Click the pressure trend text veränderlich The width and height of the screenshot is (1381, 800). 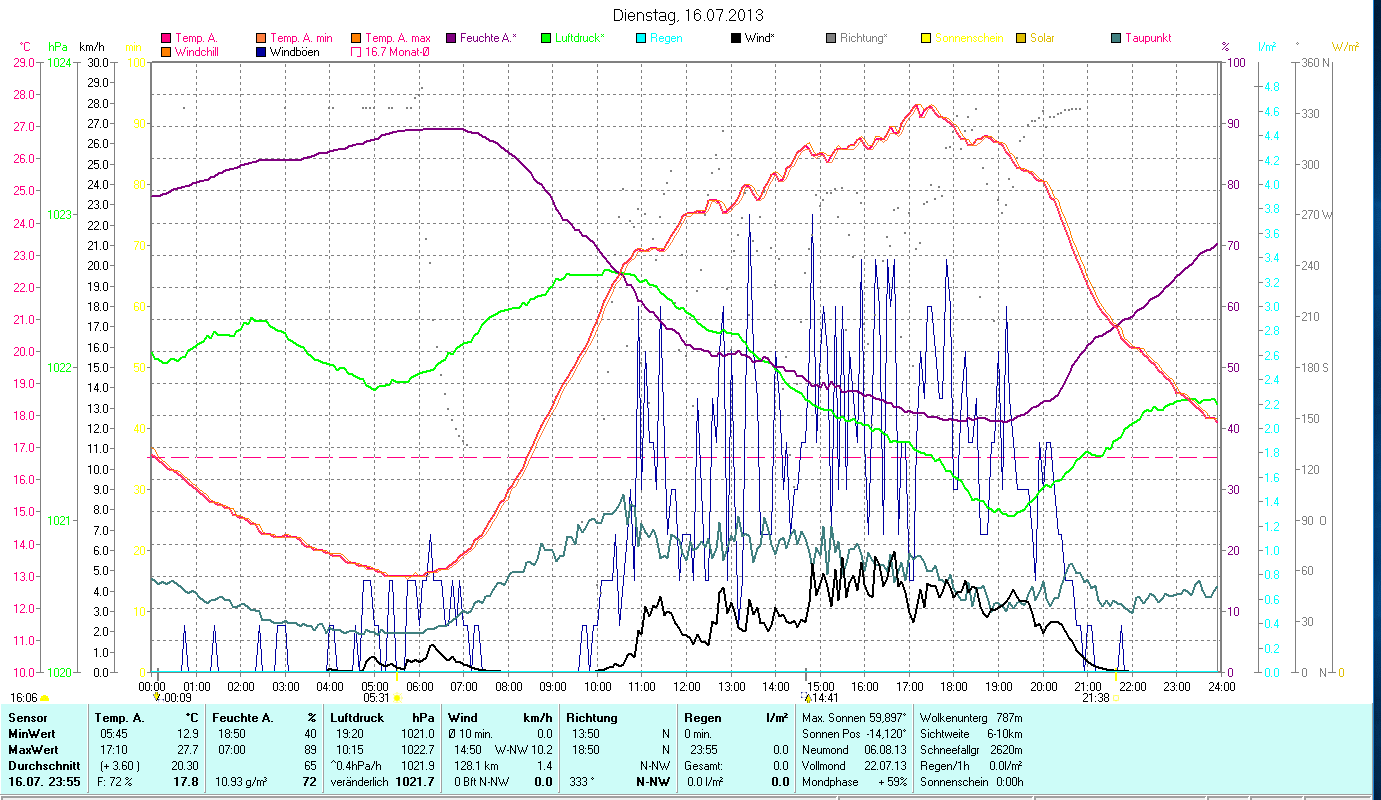pyautogui.click(x=360, y=782)
